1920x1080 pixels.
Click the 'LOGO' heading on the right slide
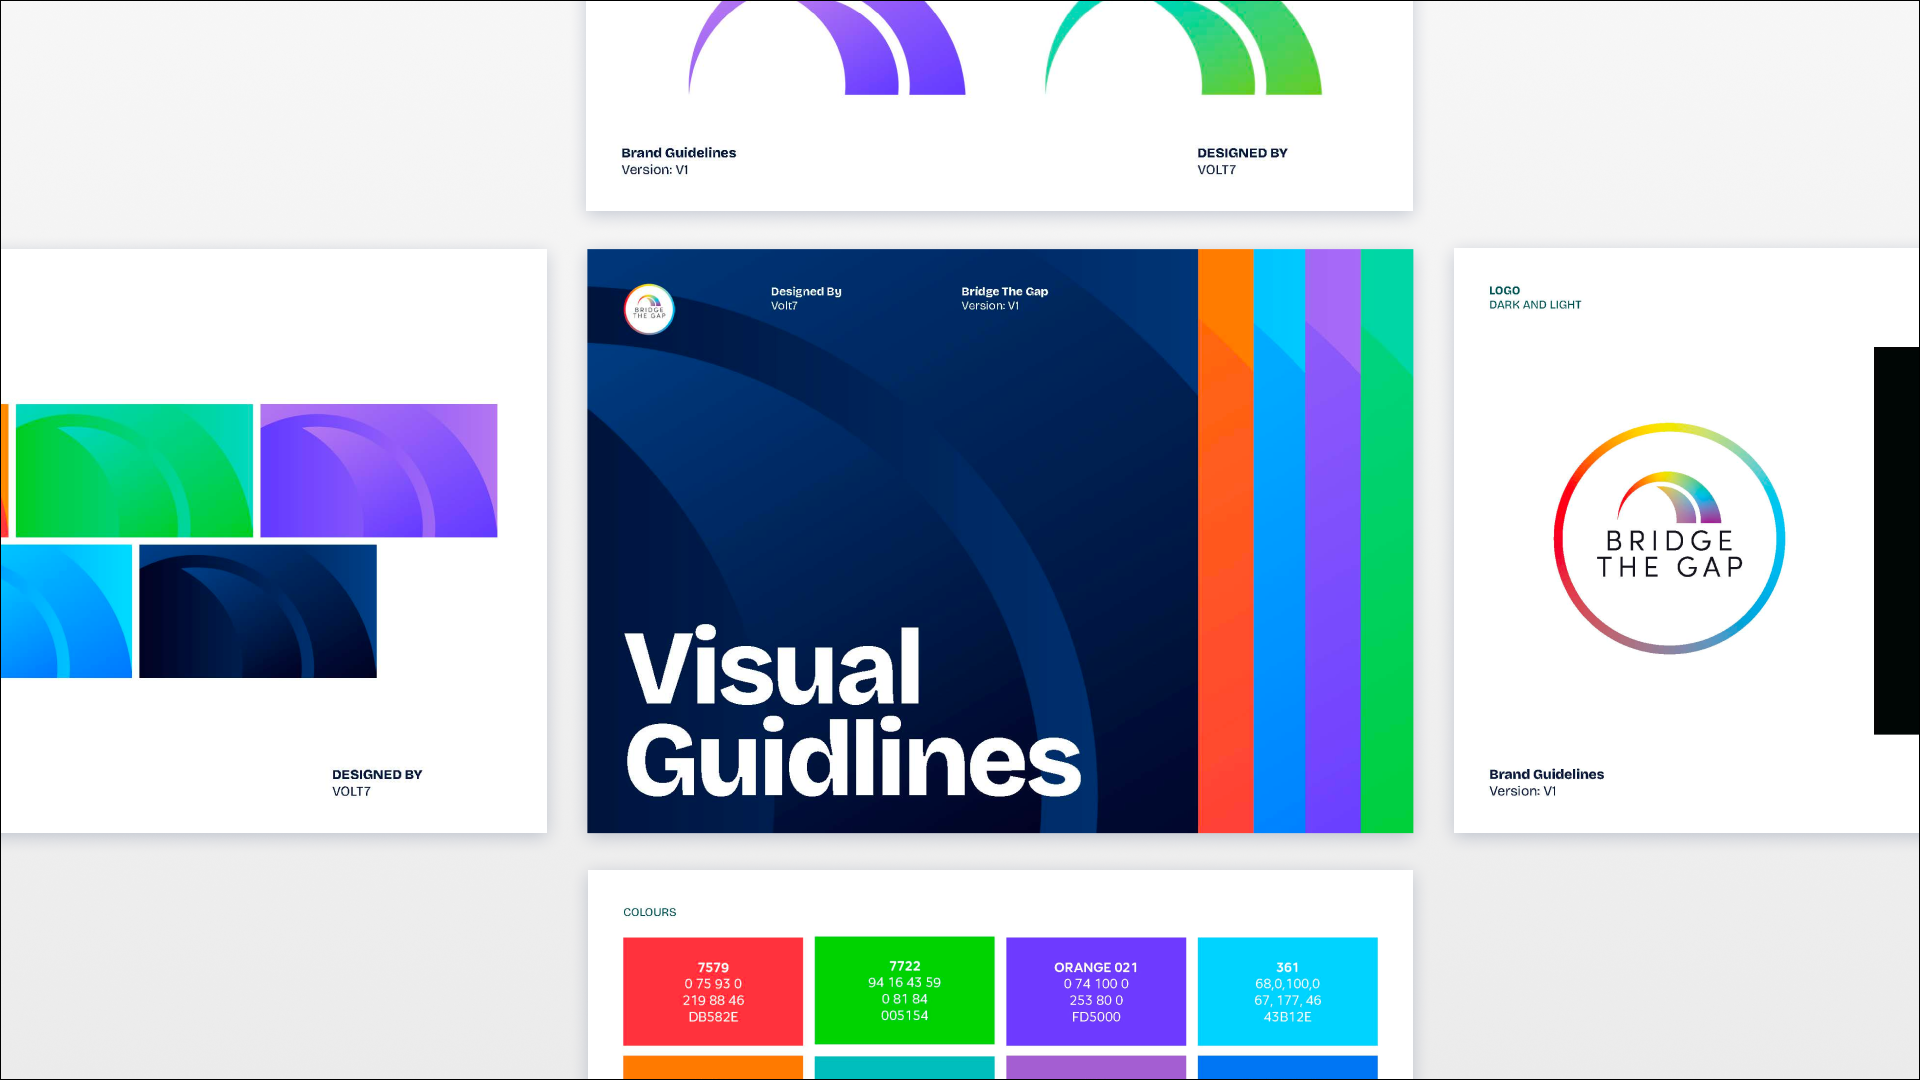point(1504,290)
